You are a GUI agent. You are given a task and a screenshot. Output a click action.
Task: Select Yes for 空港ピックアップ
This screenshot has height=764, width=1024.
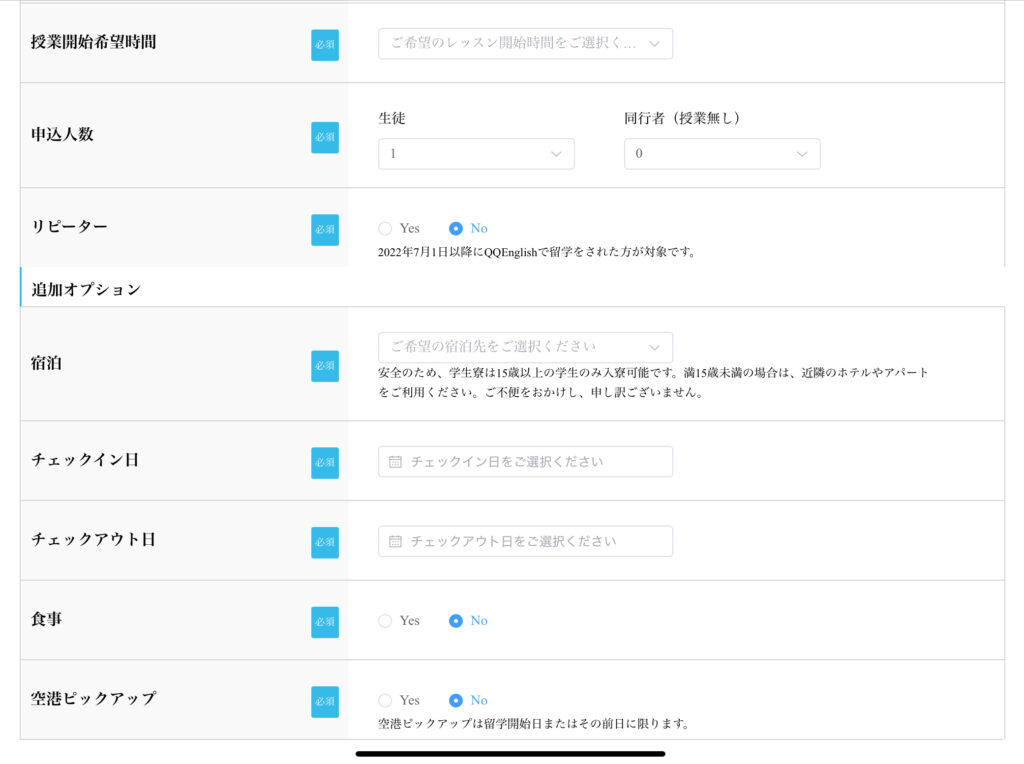385,701
